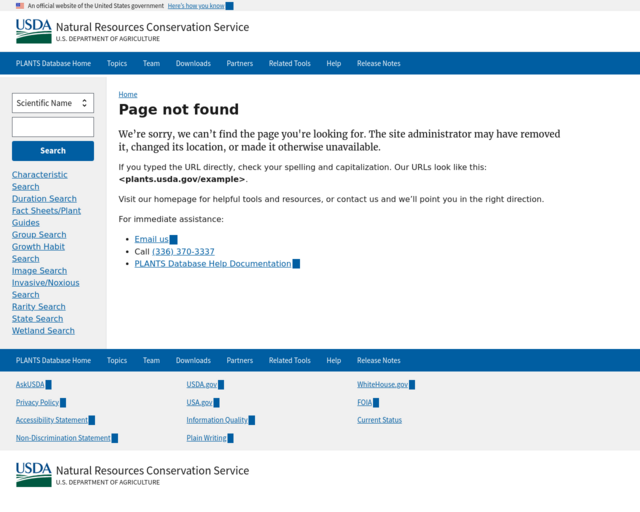Screen dimensions: 640x512
Task: Open PLANTS Database Help Documentation link
Action: pyautogui.click(x=213, y=264)
